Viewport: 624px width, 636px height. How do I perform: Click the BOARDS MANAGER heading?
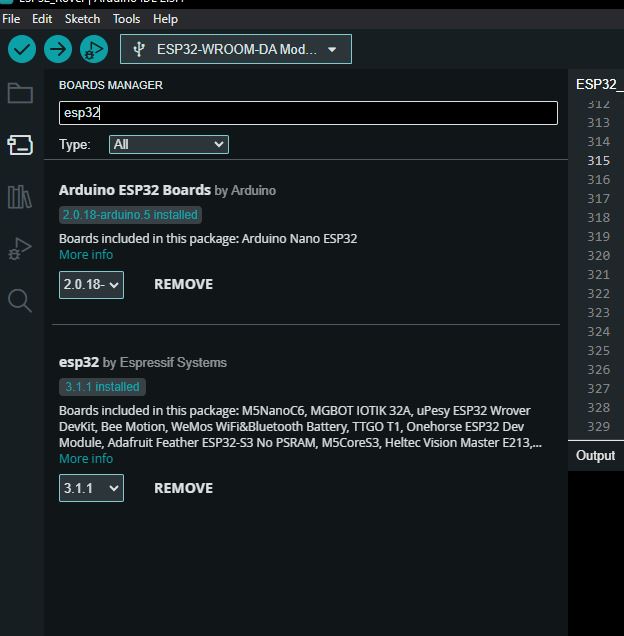pyautogui.click(x=111, y=85)
